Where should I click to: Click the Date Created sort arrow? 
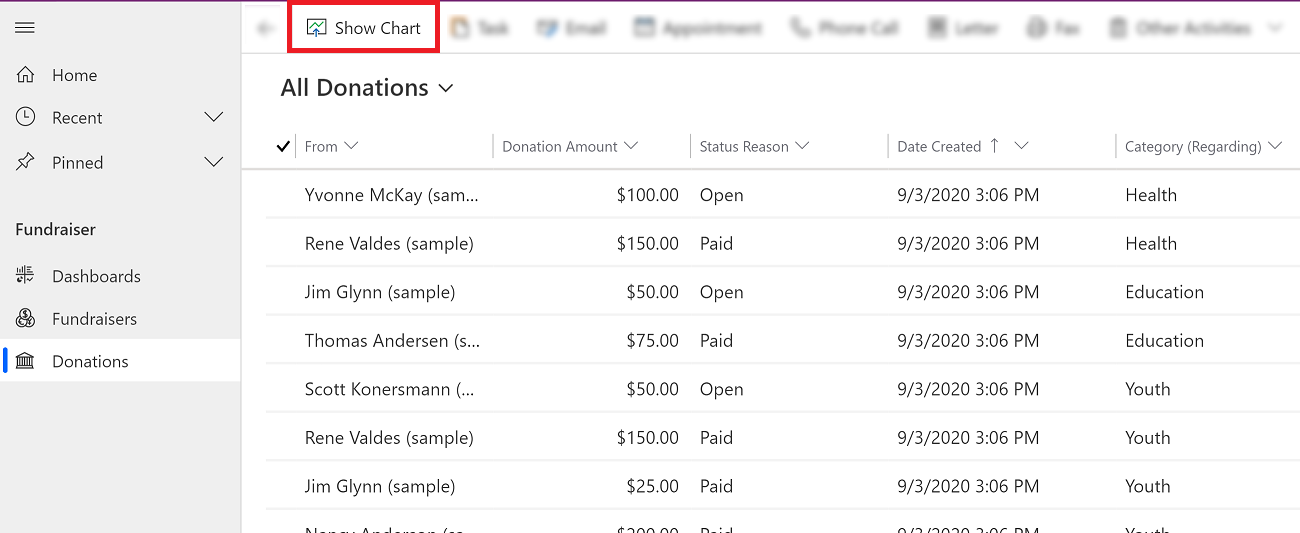click(994, 145)
